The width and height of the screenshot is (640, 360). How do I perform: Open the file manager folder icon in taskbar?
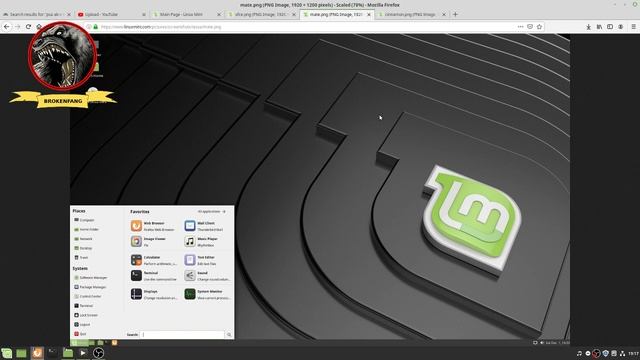68,353
